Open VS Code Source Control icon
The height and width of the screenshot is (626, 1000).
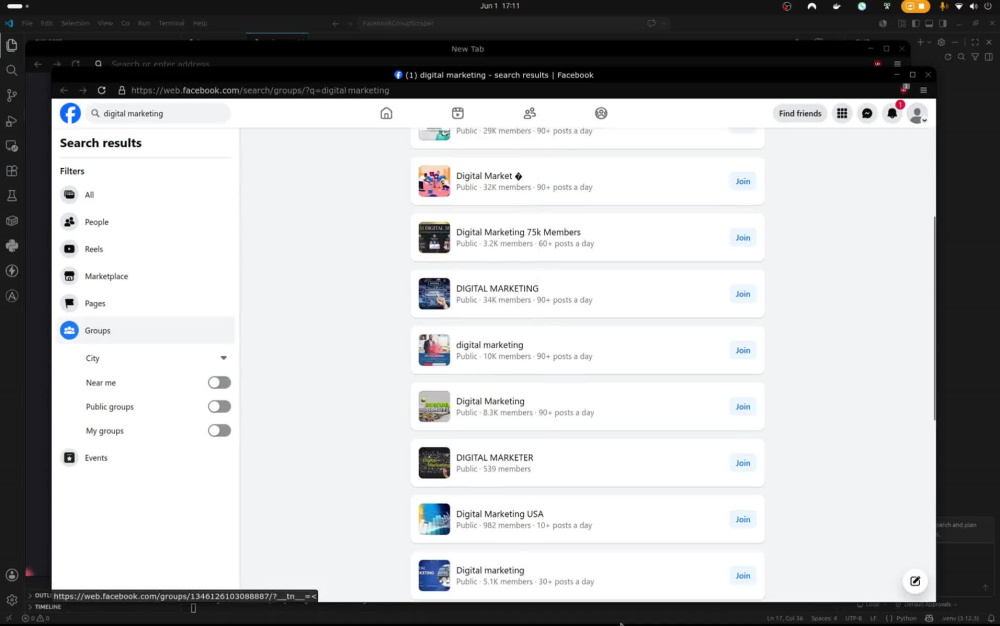(x=11, y=96)
